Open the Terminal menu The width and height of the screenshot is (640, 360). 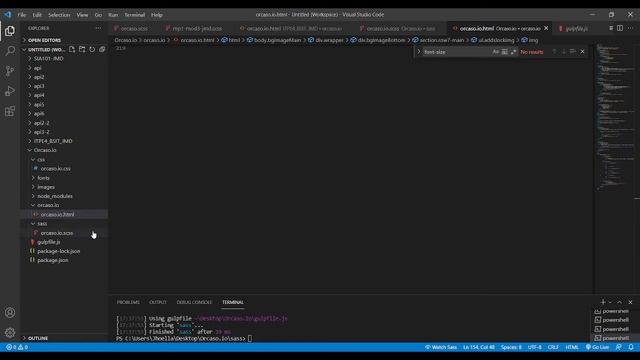coord(135,15)
